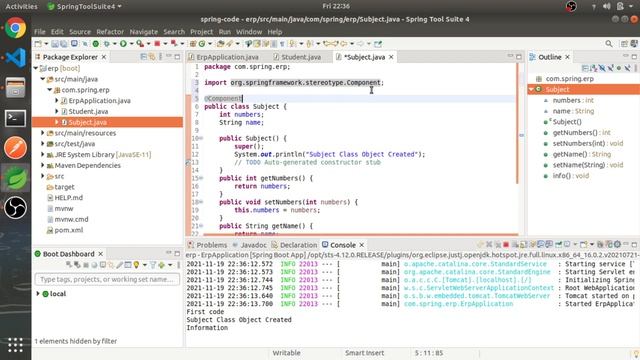The image size is (640, 360).
Task: Toggle Hide Fields in Outline toolbar
Action: click(602, 68)
